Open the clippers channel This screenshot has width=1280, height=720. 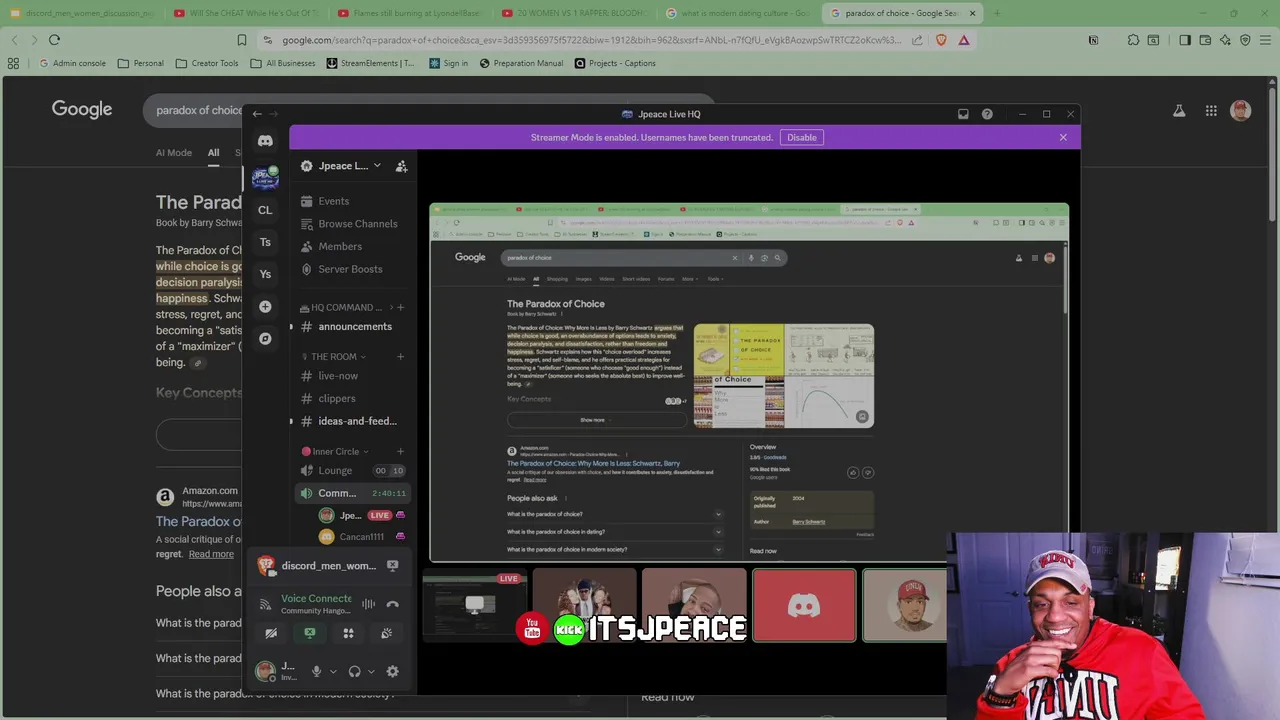(352, 398)
